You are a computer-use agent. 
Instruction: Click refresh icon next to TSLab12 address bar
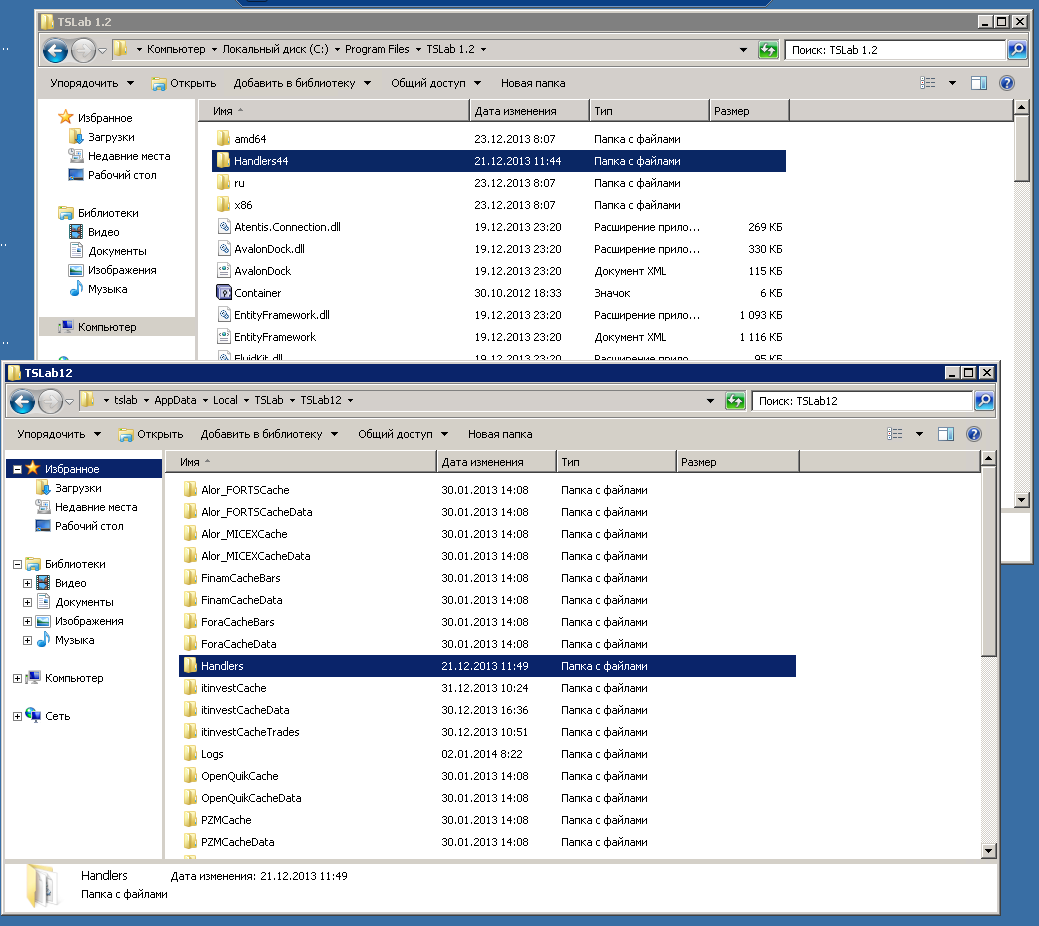click(735, 401)
